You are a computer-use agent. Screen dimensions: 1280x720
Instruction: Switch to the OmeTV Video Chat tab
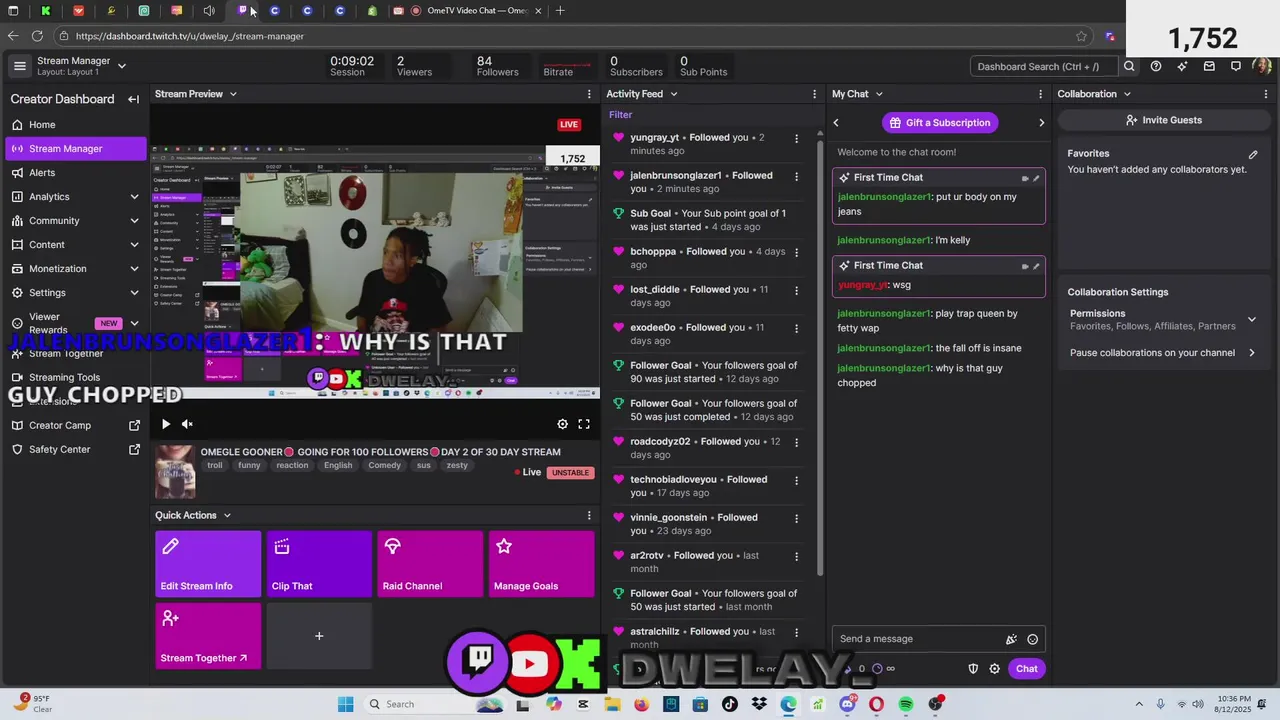tap(476, 11)
